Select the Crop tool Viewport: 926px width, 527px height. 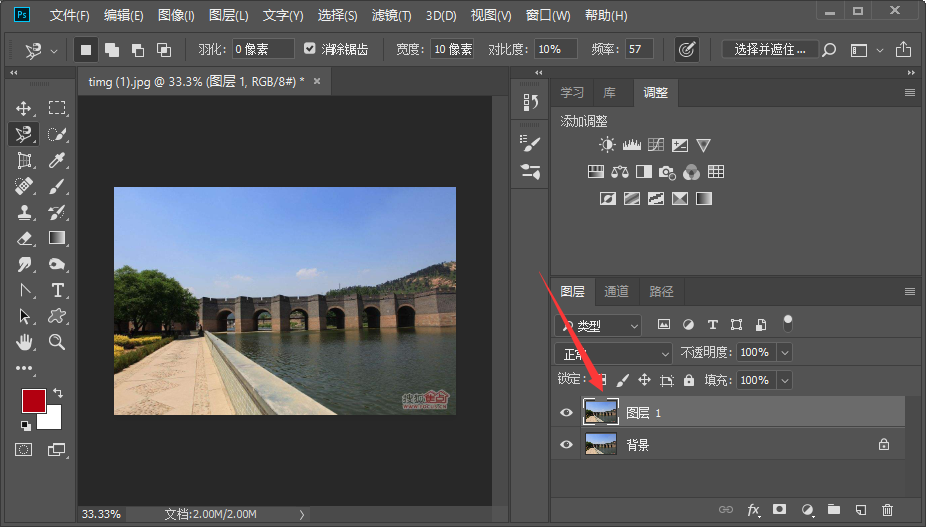tap(24, 160)
